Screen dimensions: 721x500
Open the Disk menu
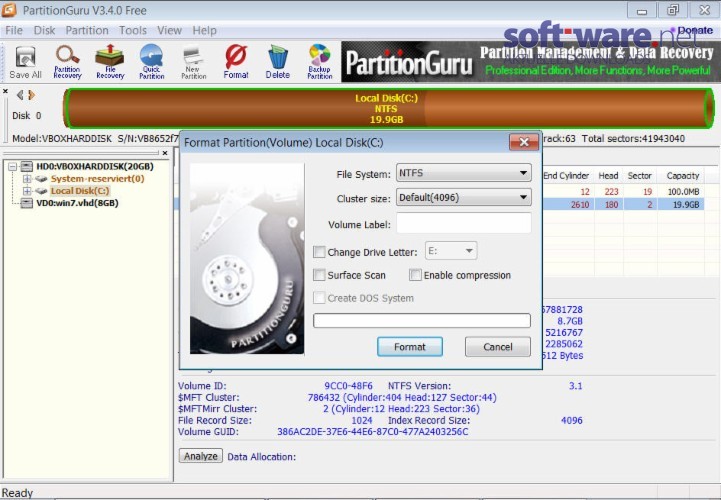coord(44,30)
